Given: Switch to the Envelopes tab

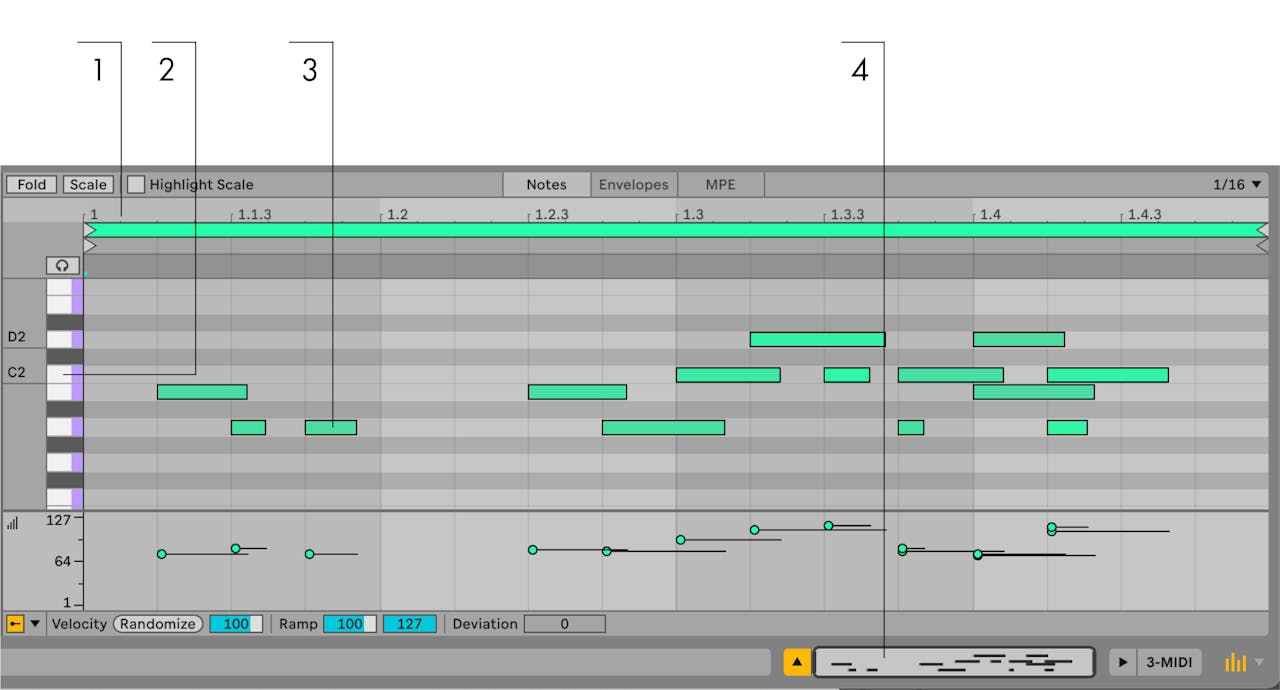Looking at the screenshot, I should (x=633, y=184).
